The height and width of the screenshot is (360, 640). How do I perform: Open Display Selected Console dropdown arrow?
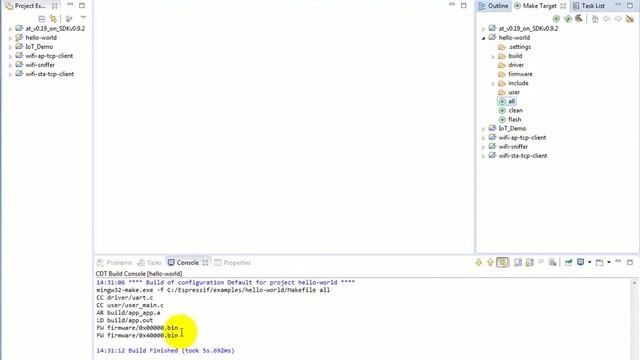[589, 262]
